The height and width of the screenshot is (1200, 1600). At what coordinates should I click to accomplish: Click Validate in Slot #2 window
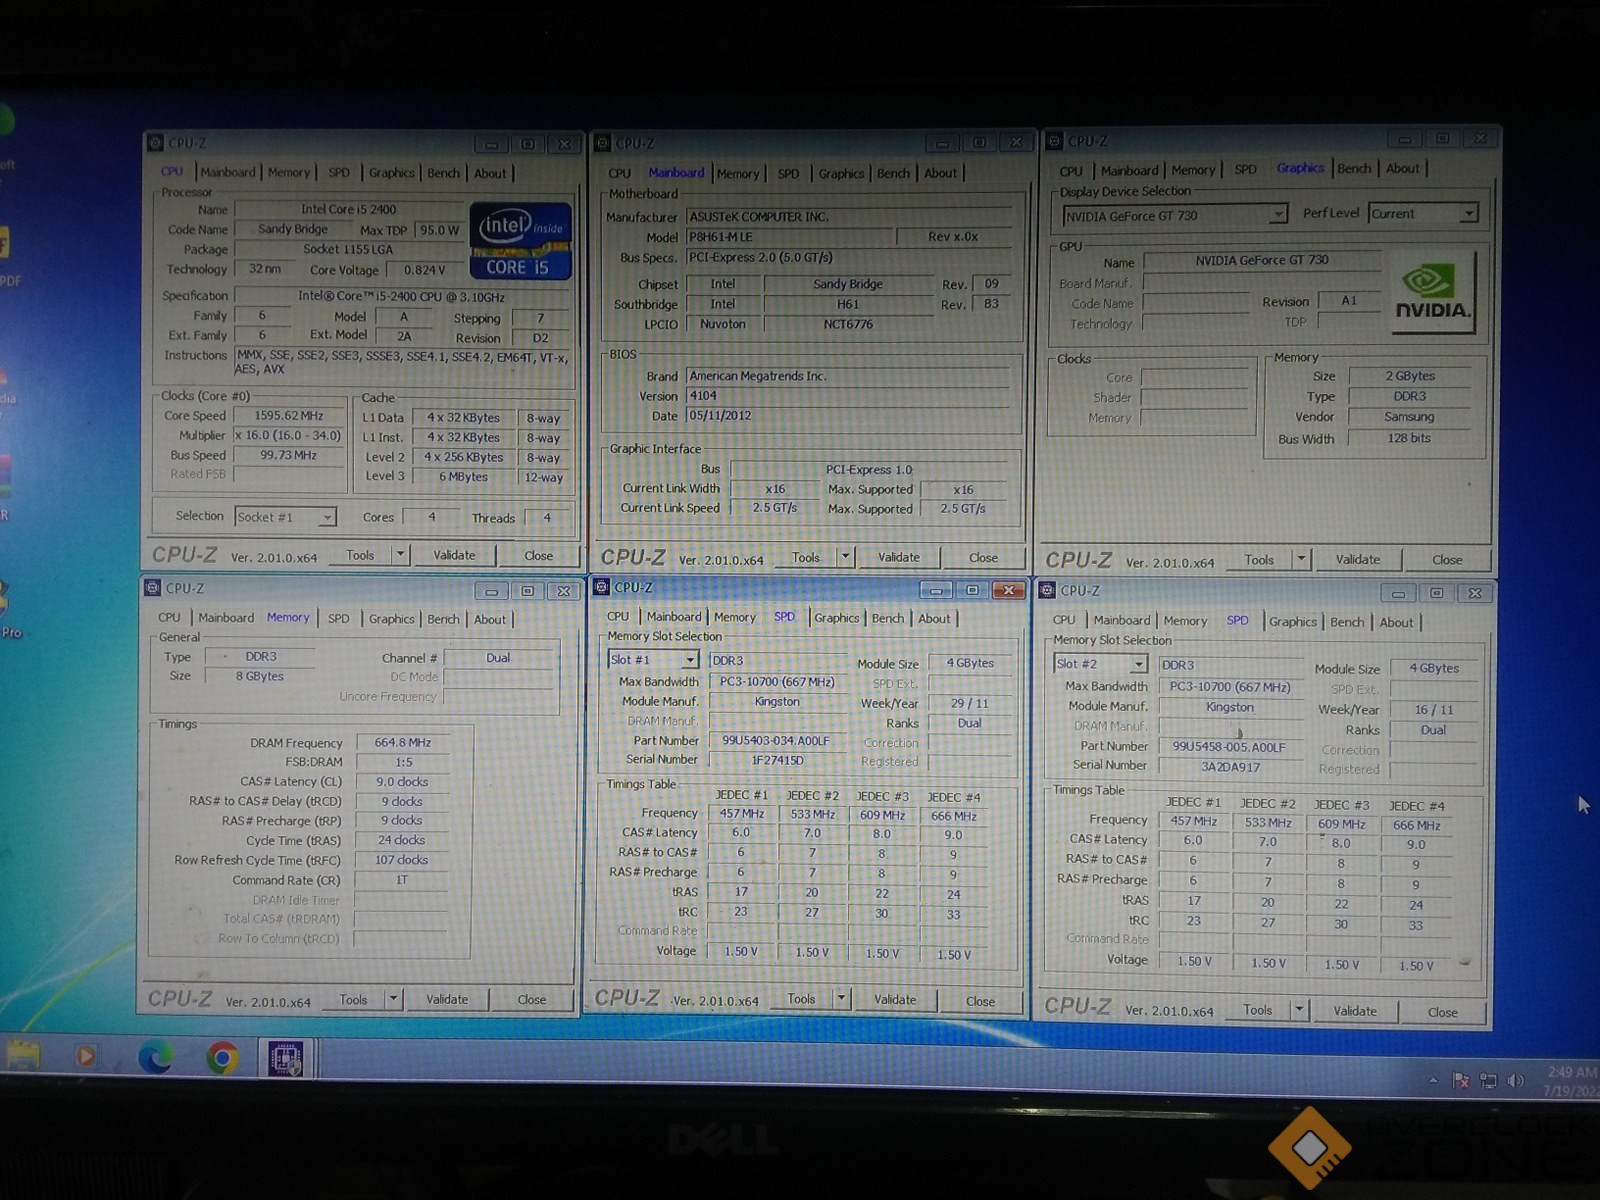tap(1355, 1011)
